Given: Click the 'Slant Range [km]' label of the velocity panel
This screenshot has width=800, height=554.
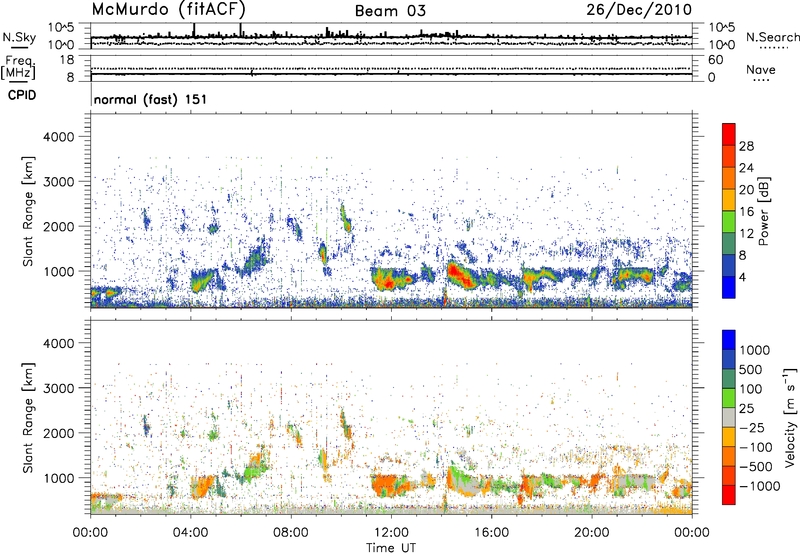Looking at the screenshot, I should [x=28, y=417].
